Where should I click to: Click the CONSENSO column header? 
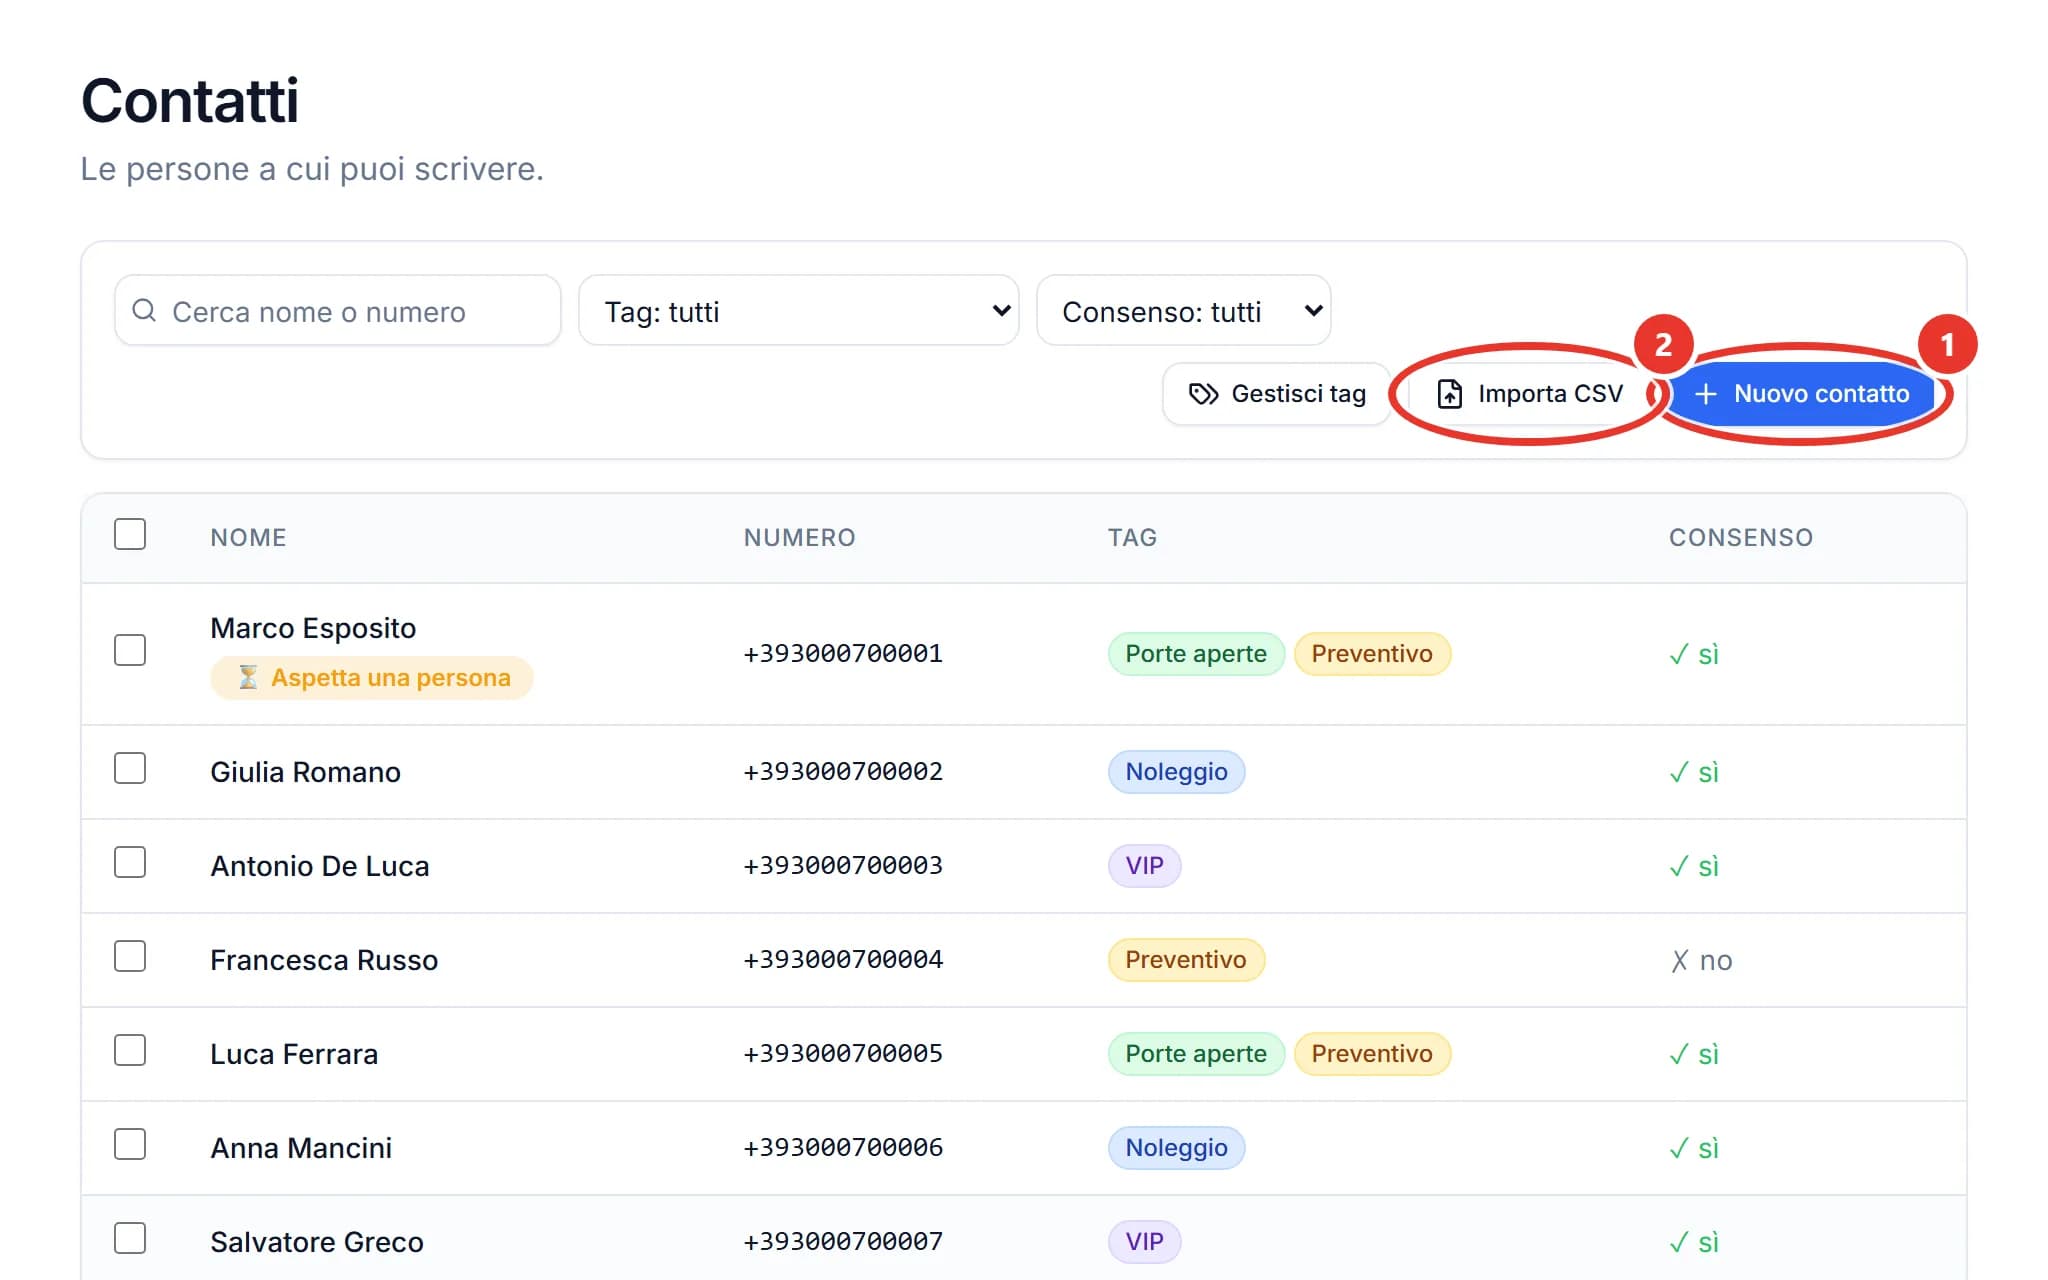[1740, 538]
